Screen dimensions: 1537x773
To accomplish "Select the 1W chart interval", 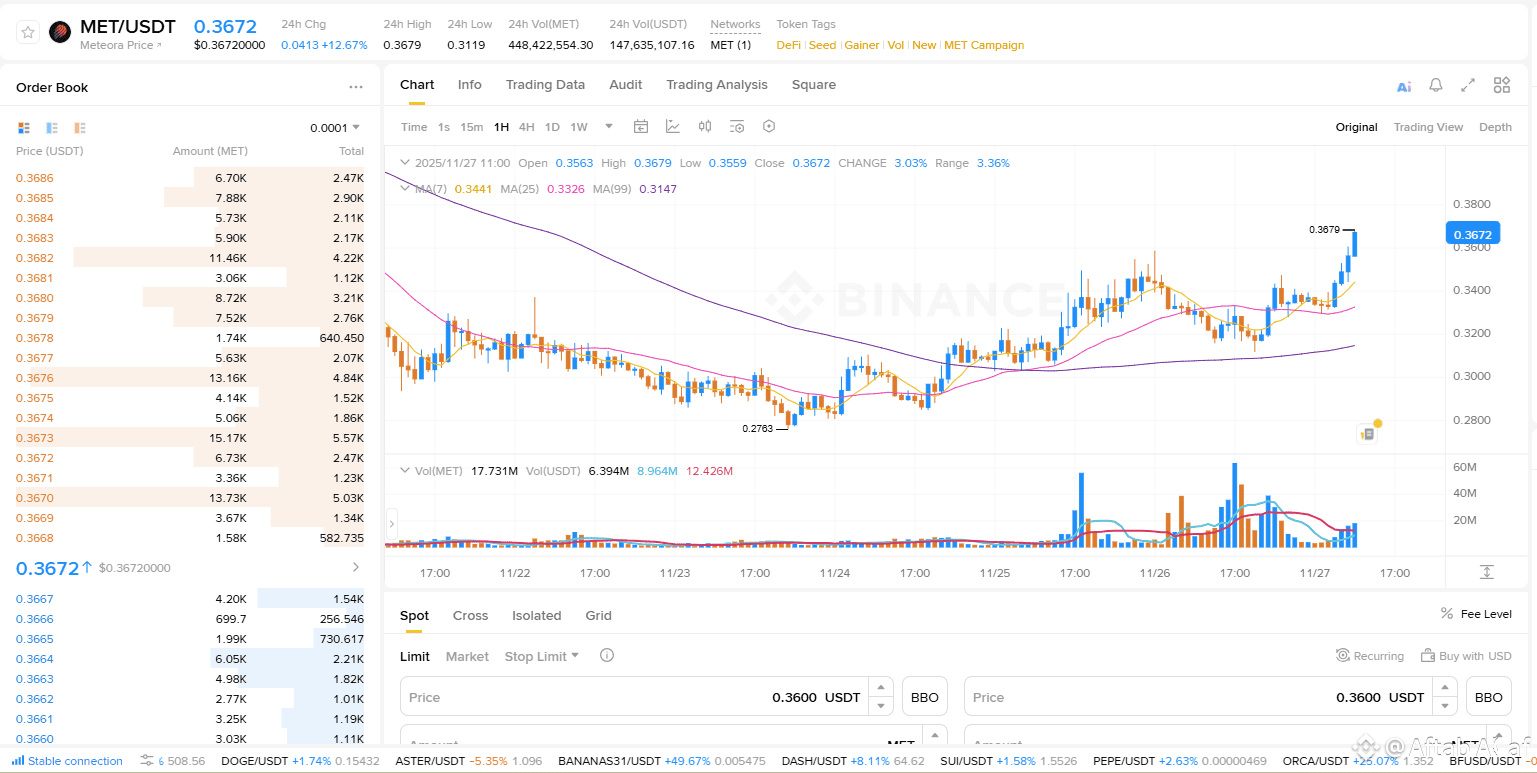I will 579,127.
